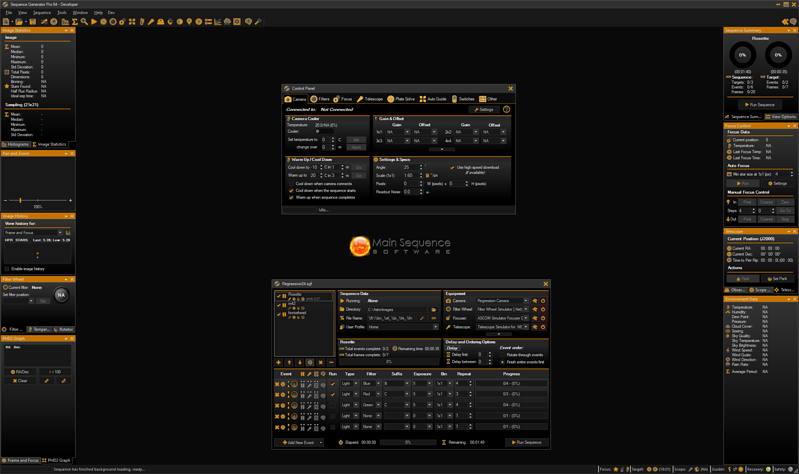
Task: Click the help question mark in Control Panel
Action: click(507, 110)
